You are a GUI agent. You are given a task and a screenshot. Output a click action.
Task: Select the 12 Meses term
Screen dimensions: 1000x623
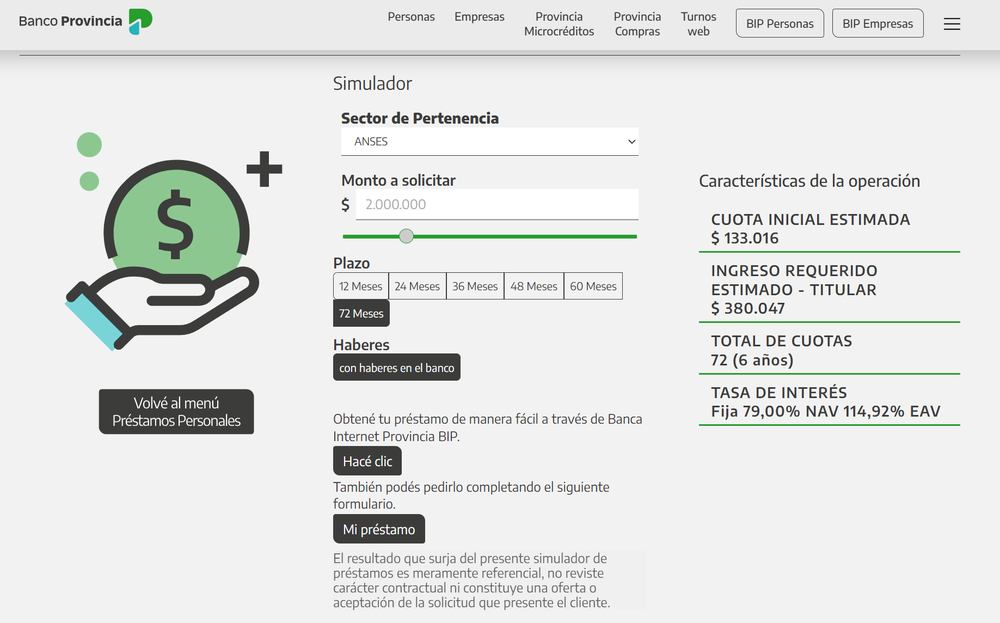pyautogui.click(x=359, y=285)
